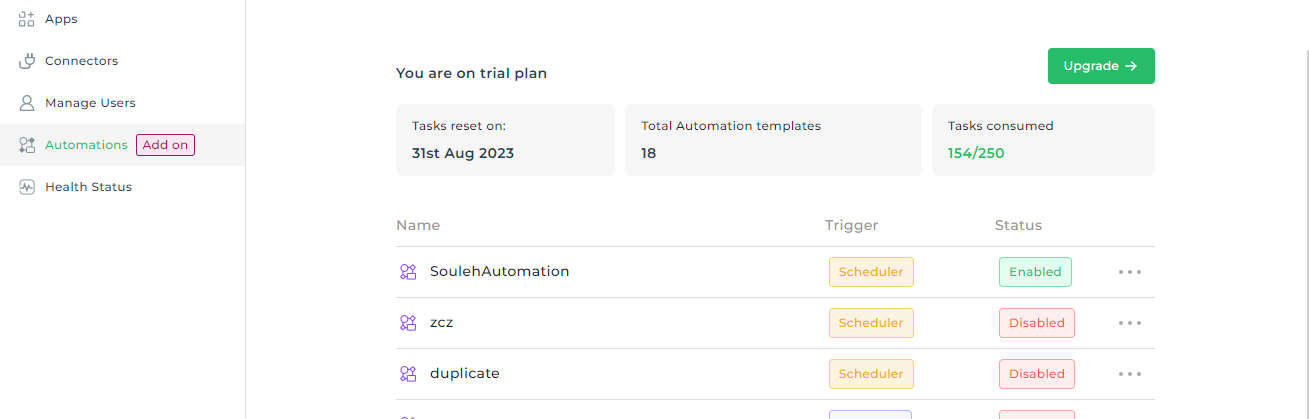Open the three-dot menu for SoulehAutomation
Screen dimensions: 1309x419
1130,272
